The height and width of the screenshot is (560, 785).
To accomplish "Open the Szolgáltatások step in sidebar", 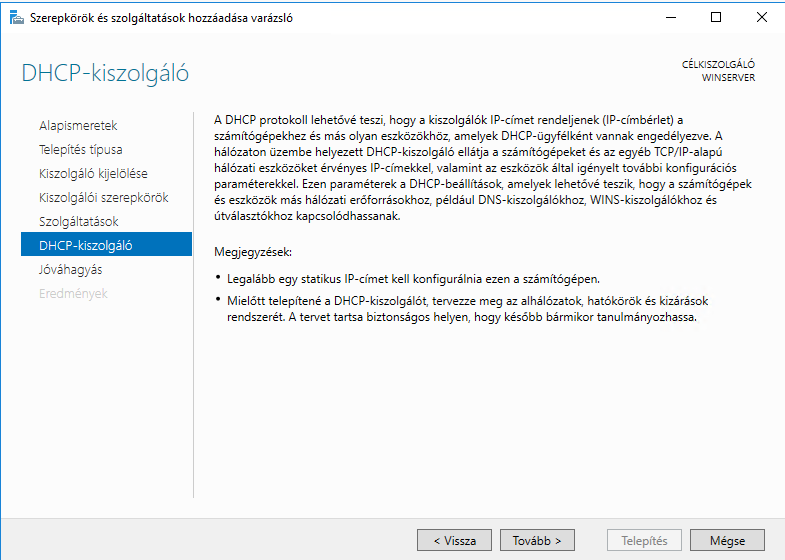I will click(x=79, y=222).
